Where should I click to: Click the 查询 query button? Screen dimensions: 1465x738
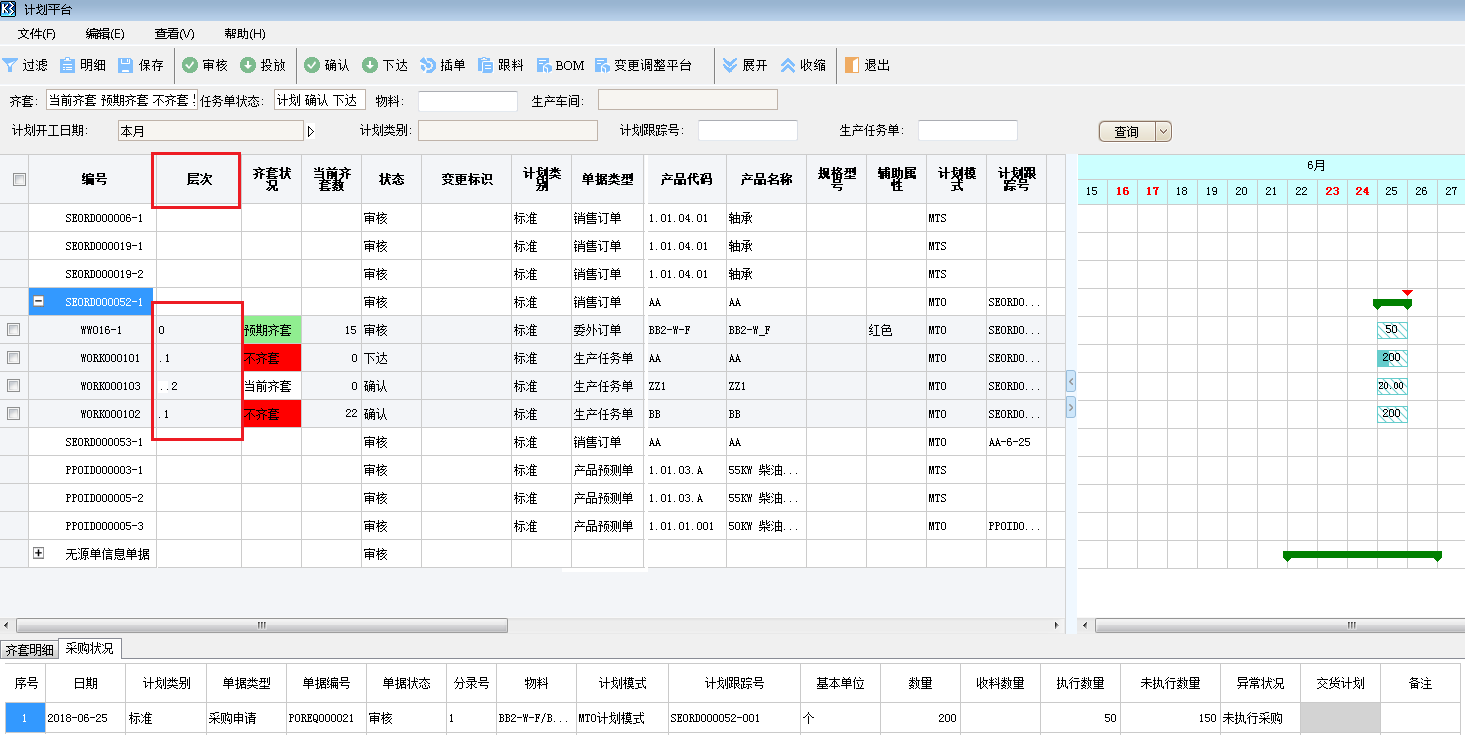[x=1127, y=132]
